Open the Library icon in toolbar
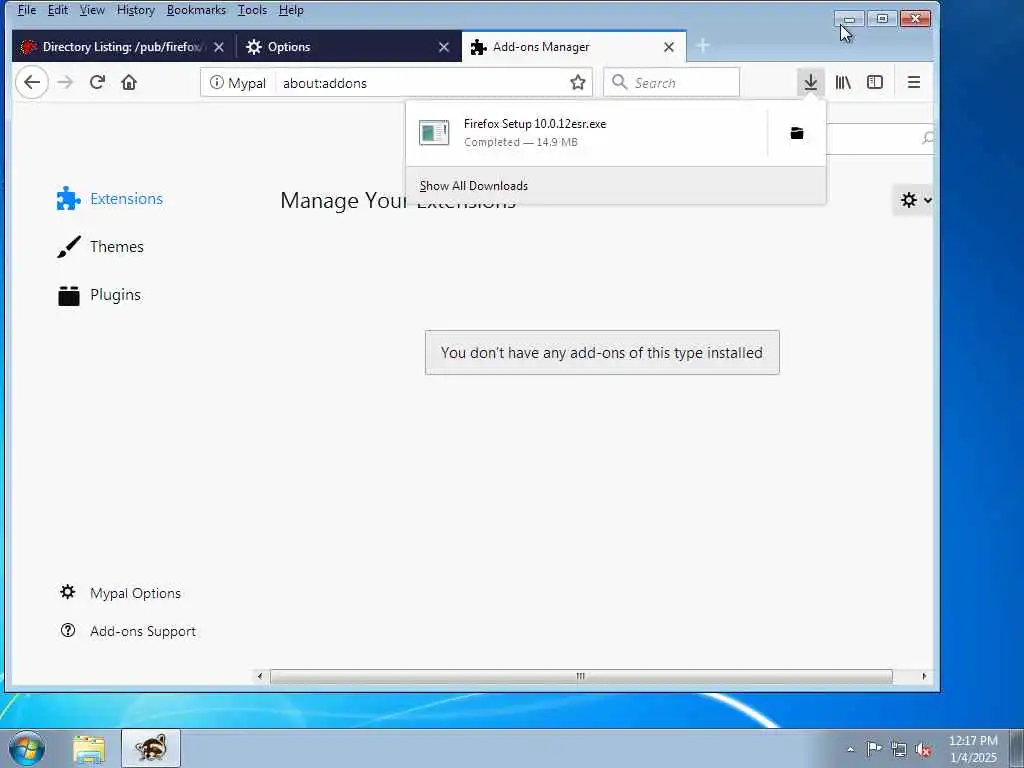The width and height of the screenshot is (1024, 768). 843,82
